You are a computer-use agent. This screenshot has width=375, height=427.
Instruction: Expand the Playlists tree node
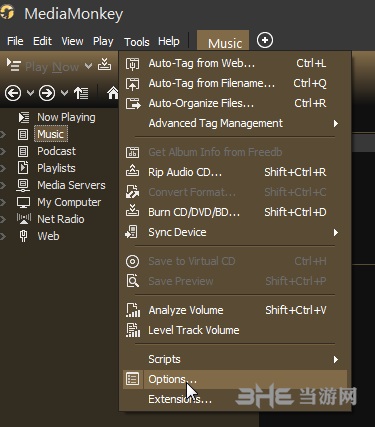coord(3,168)
